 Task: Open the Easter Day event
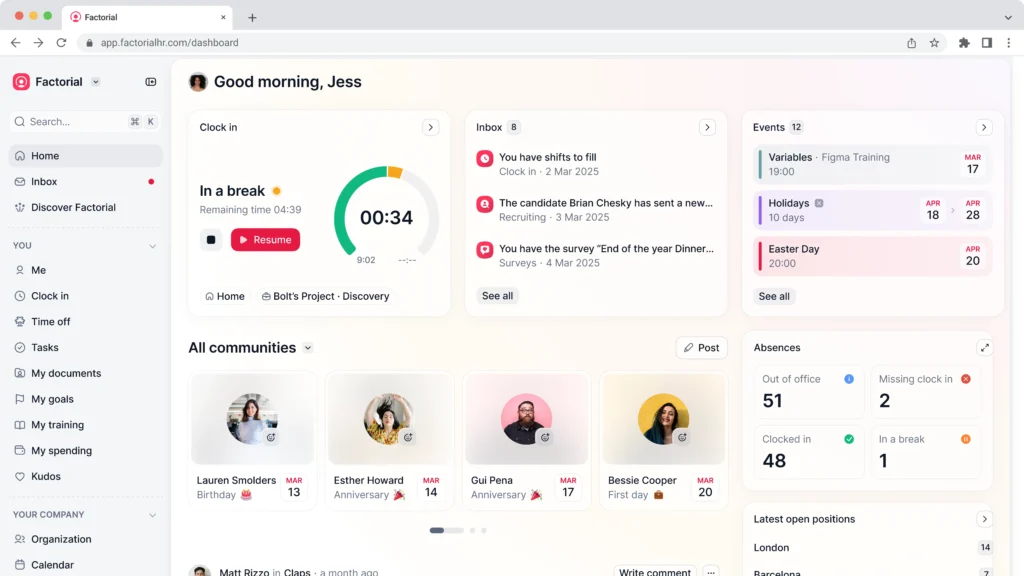pyautogui.click(x=872, y=256)
